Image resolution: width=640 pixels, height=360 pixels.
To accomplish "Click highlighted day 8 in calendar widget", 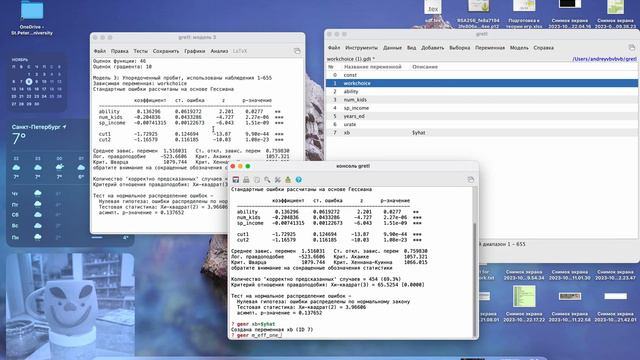I will [29, 82].
